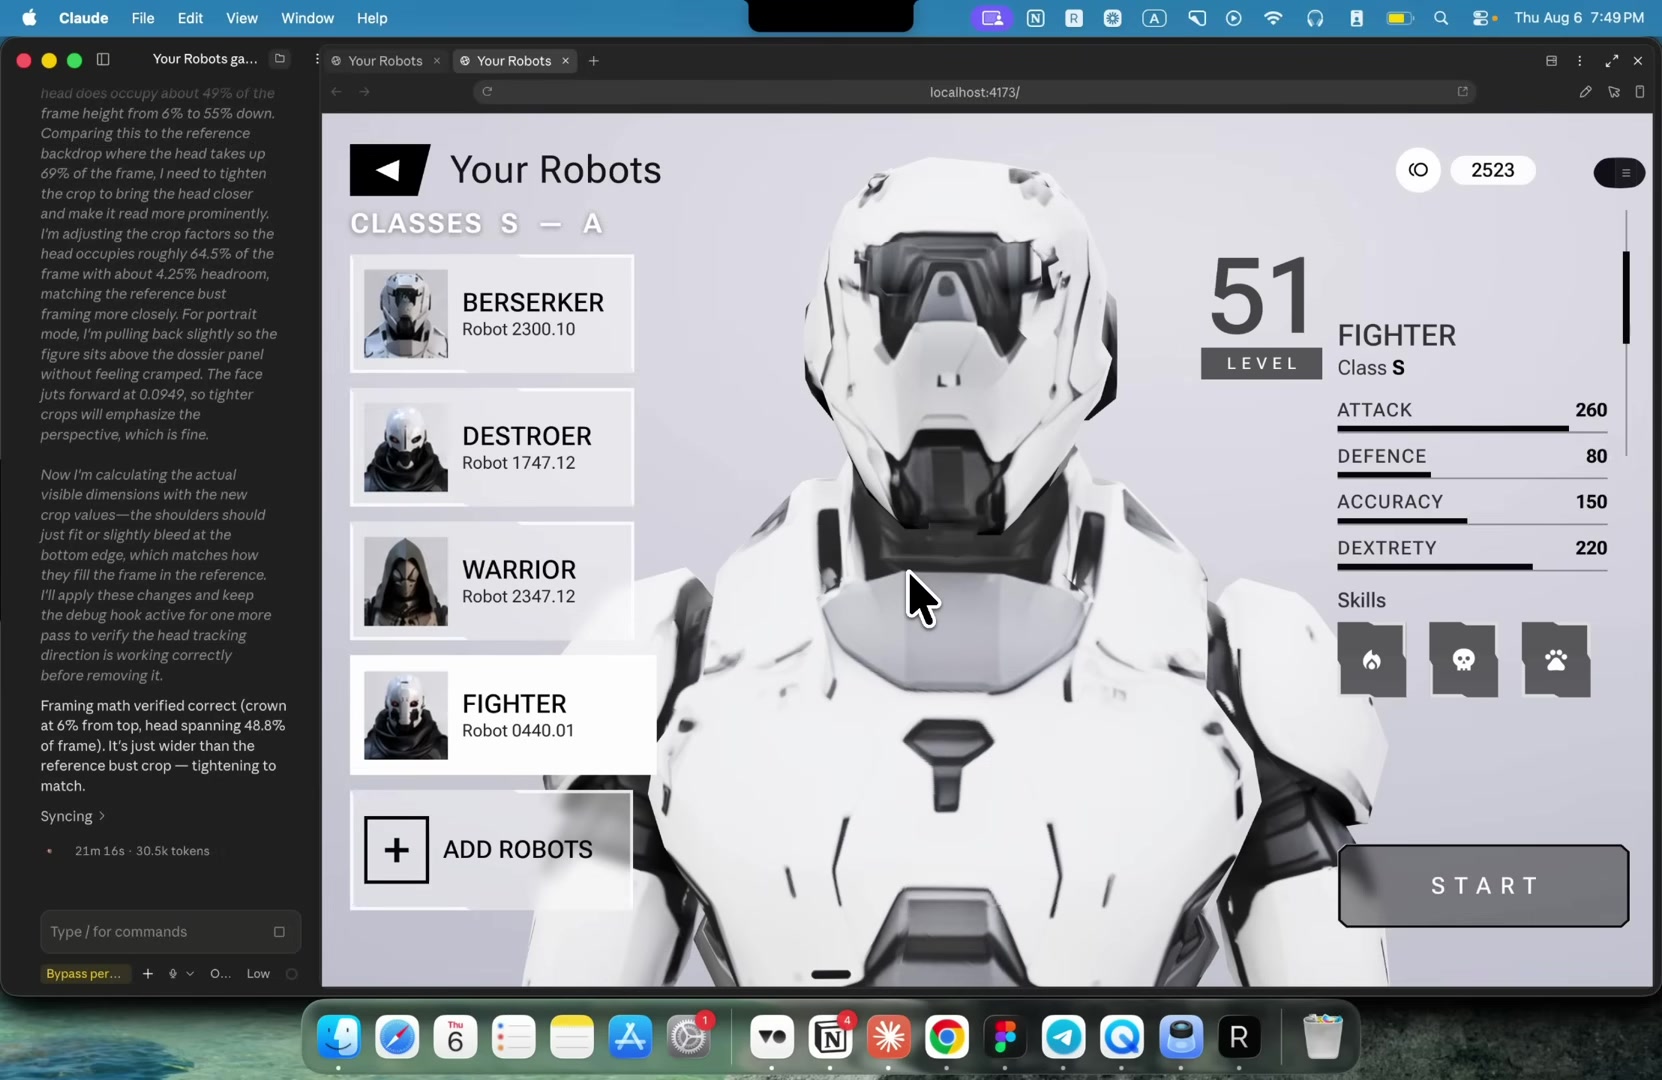Activate the skull skill icon

click(1464, 660)
